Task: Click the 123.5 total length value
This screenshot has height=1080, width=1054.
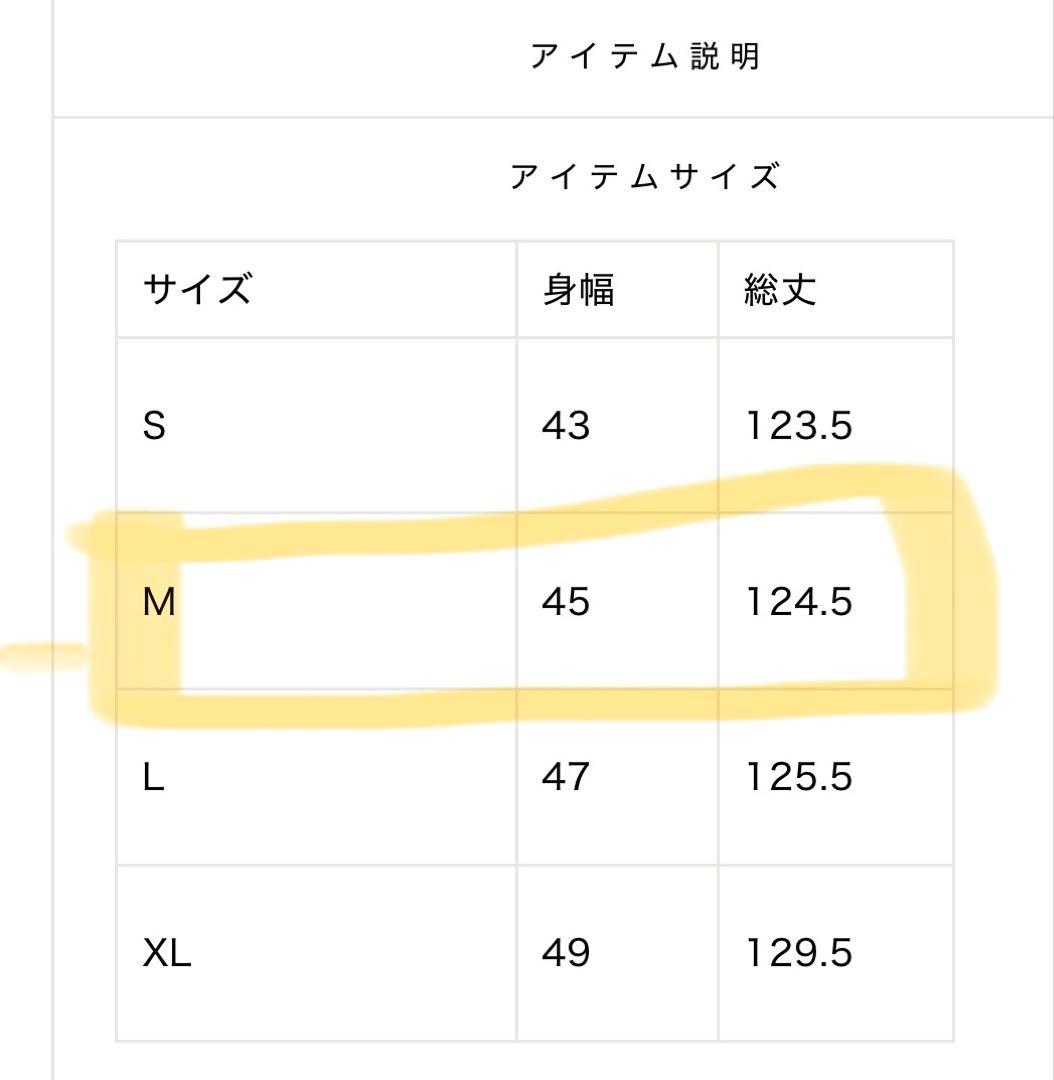Action: click(x=800, y=426)
